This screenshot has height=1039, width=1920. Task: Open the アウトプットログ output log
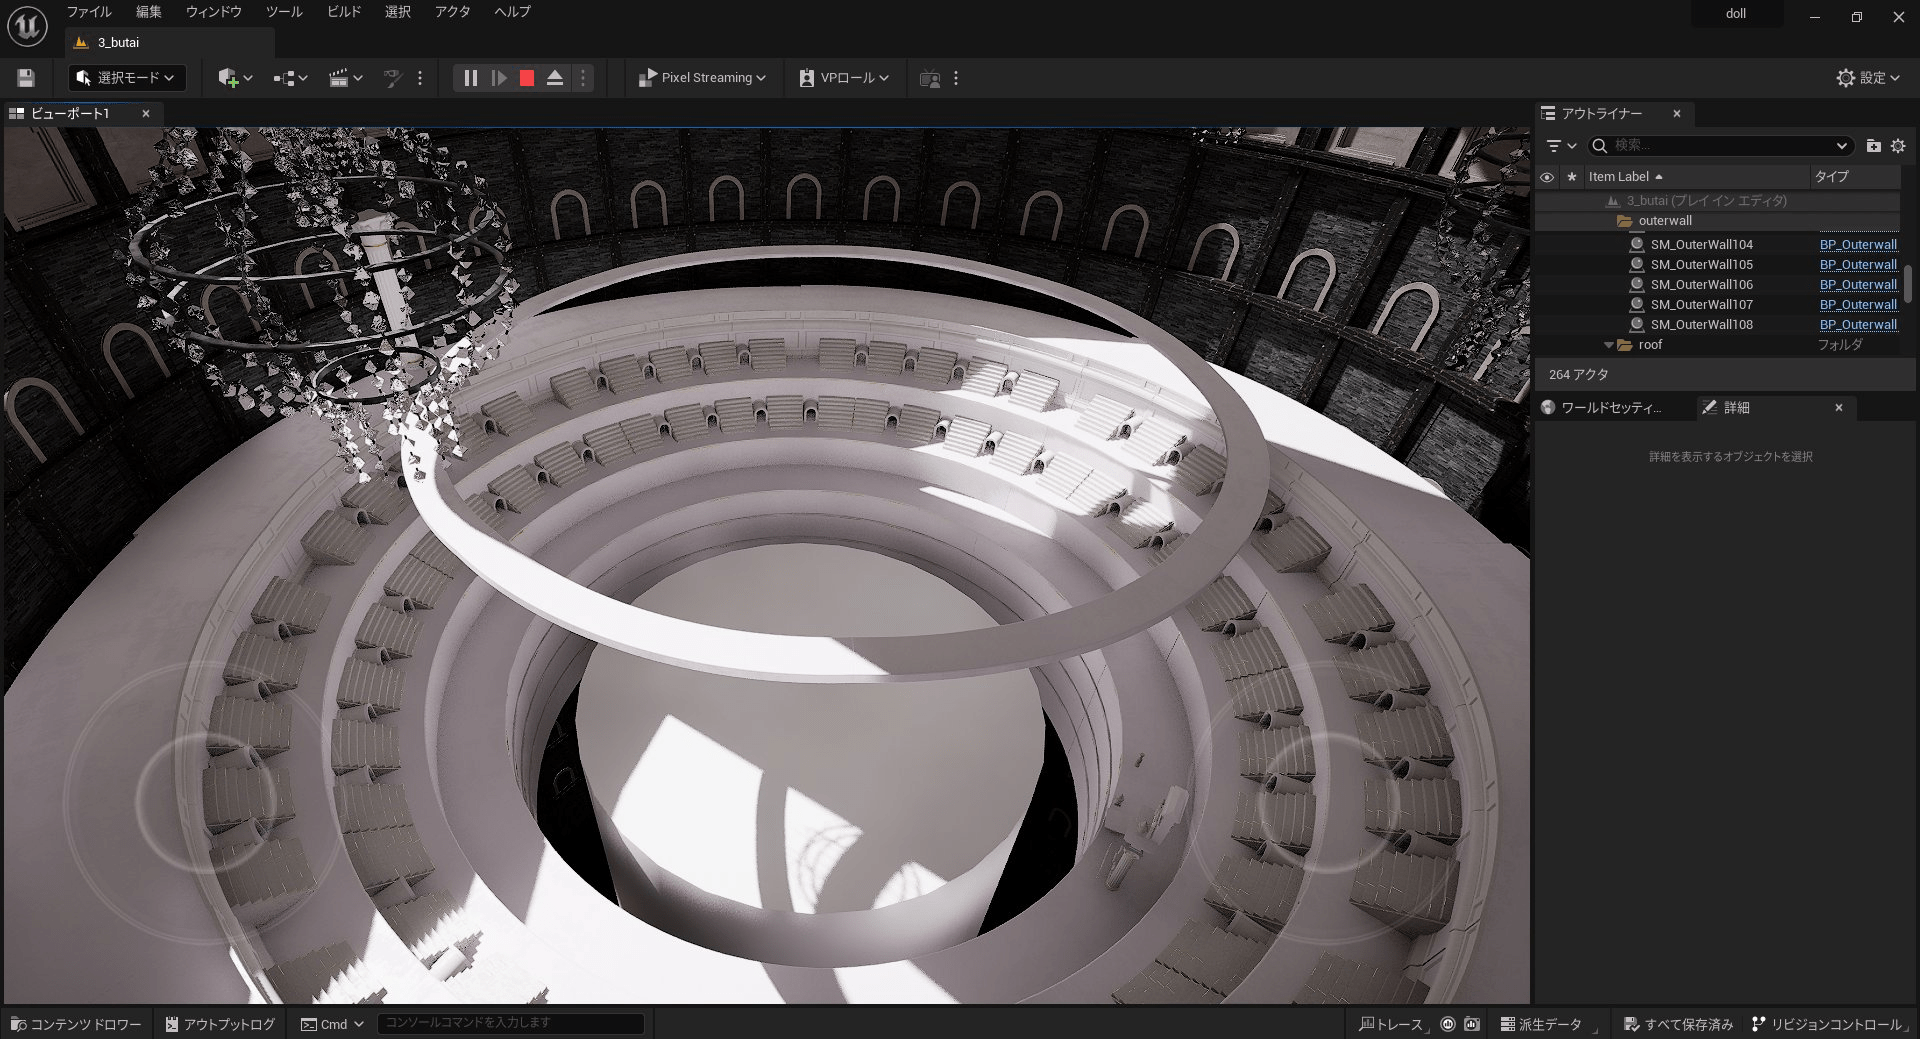pyautogui.click(x=220, y=1024)
